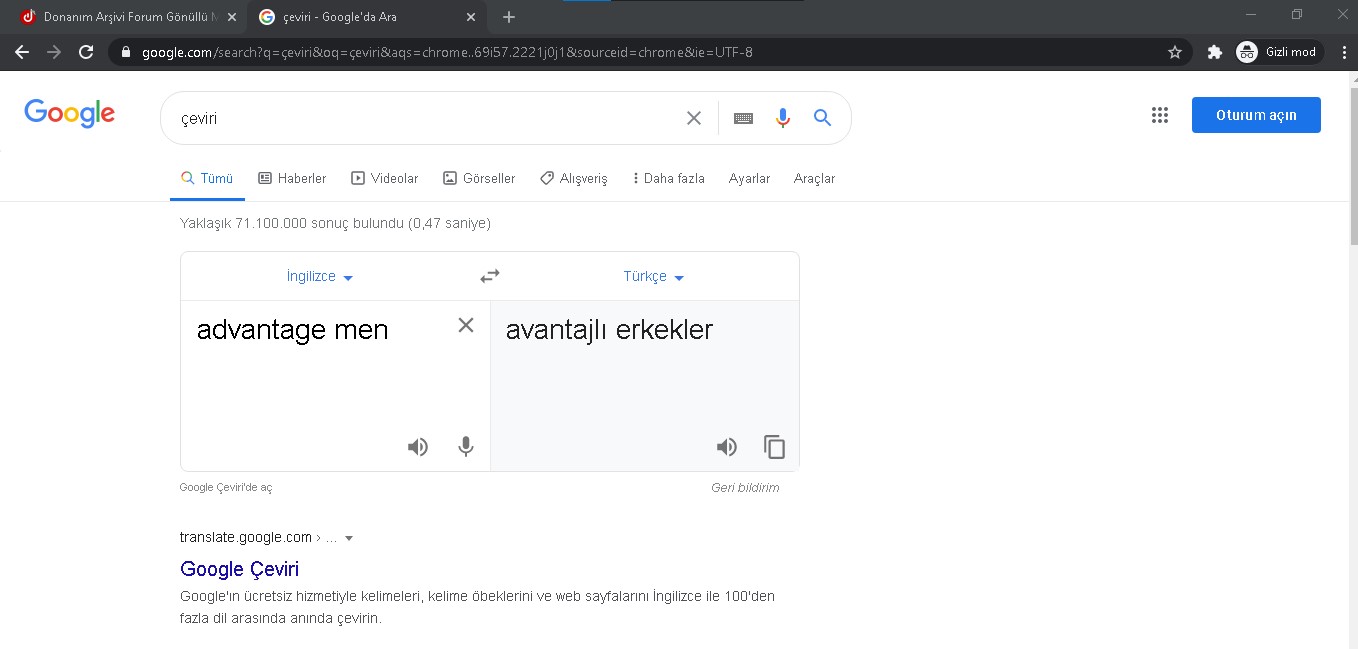Expand the Türkçe target language dropdown
Viewport: 1358px width, 649px height.
pyautogui.click(x=654, y=277)
